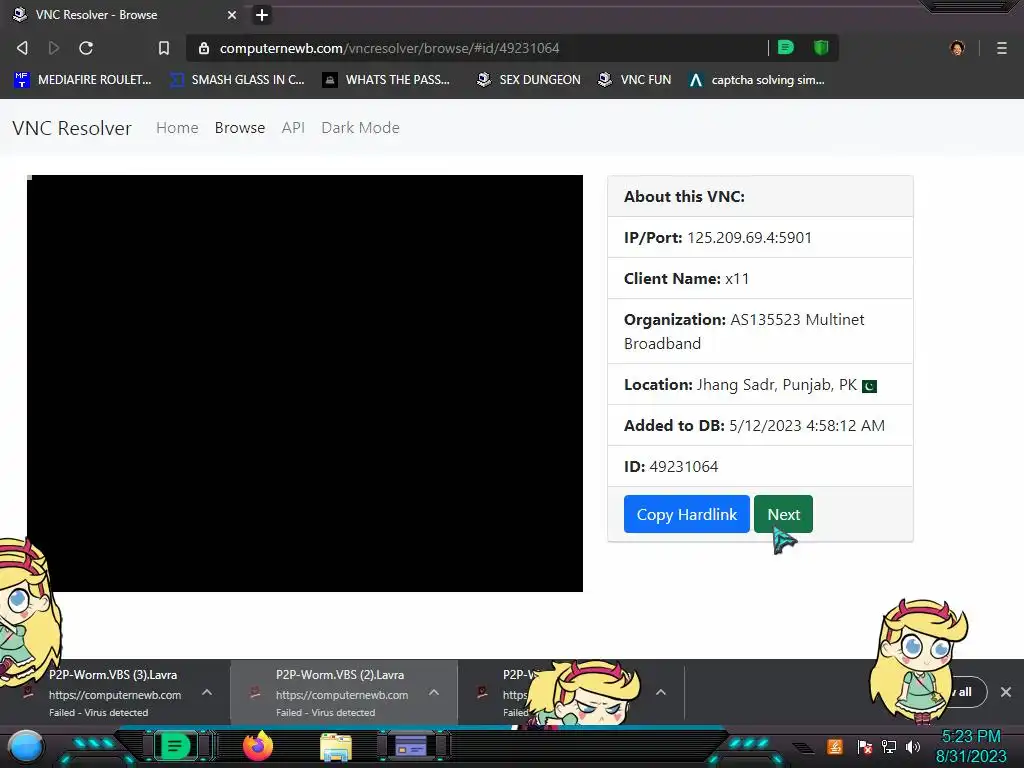Close the downloads bar
The height and width of the screenshot is (768, 1024).
[x=1006, y=692]
